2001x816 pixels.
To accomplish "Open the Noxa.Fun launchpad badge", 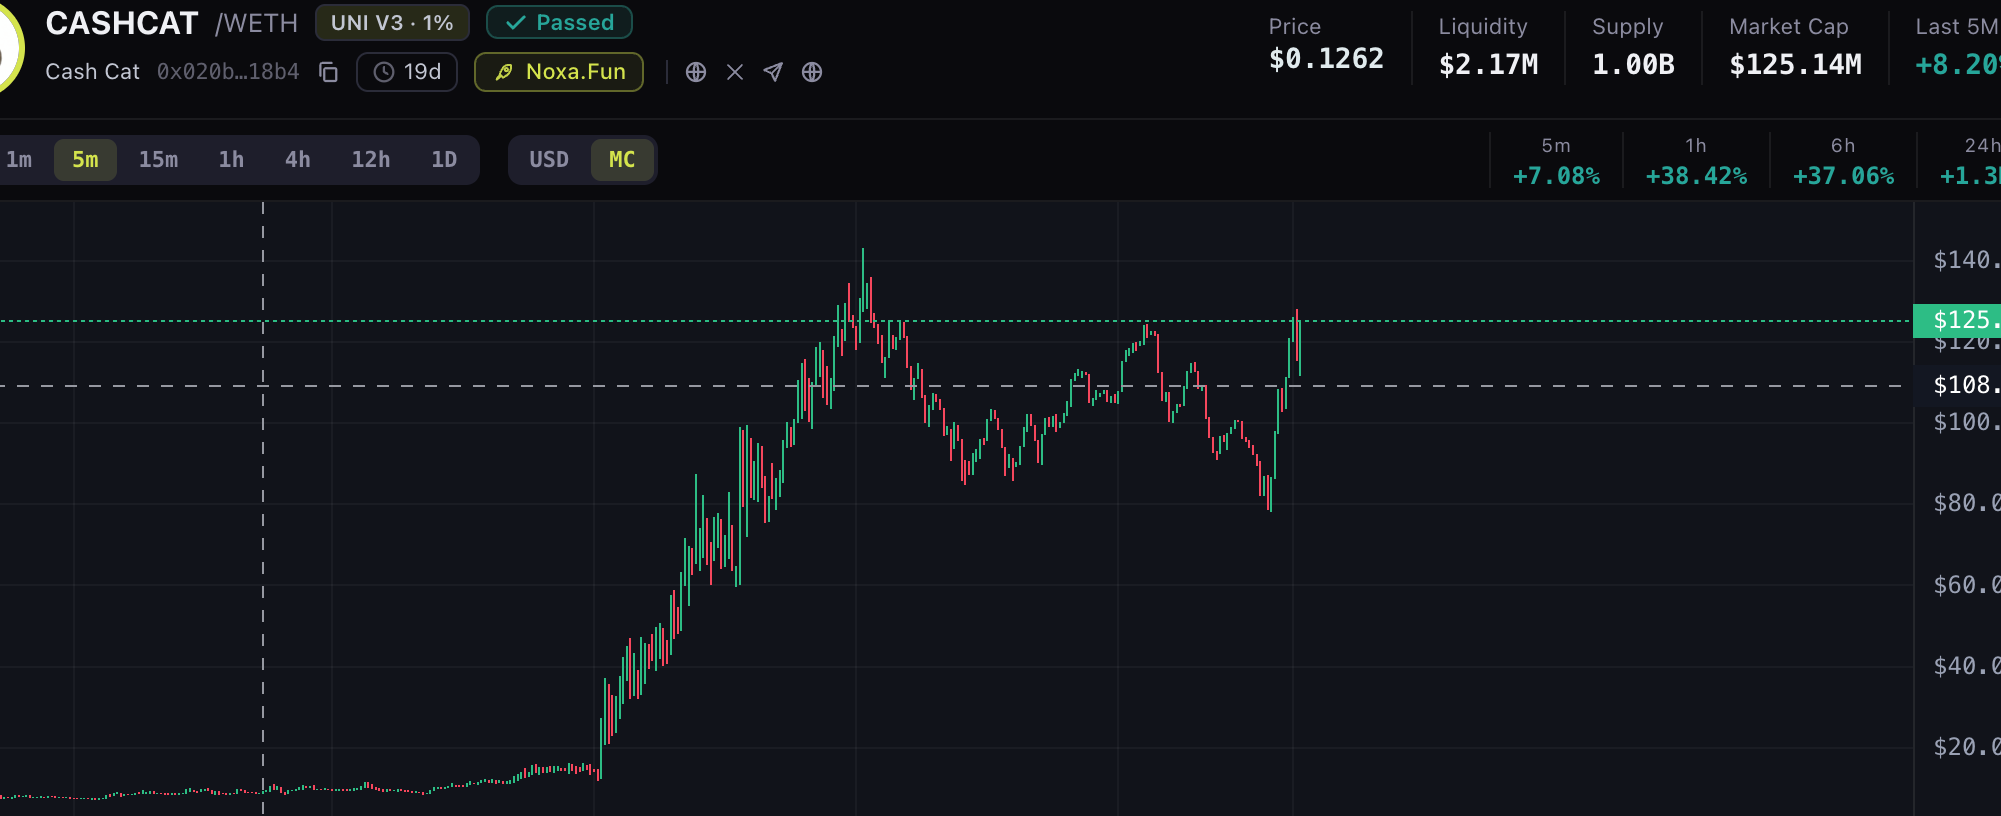I will click(x=559, y=72).
